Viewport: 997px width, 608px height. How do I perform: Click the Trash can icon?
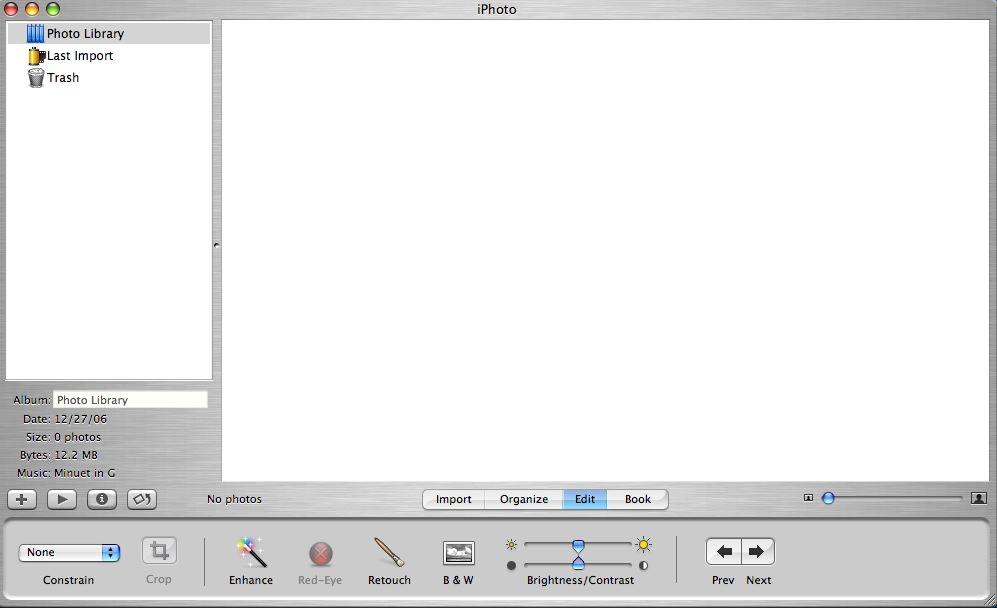point(36,78)
